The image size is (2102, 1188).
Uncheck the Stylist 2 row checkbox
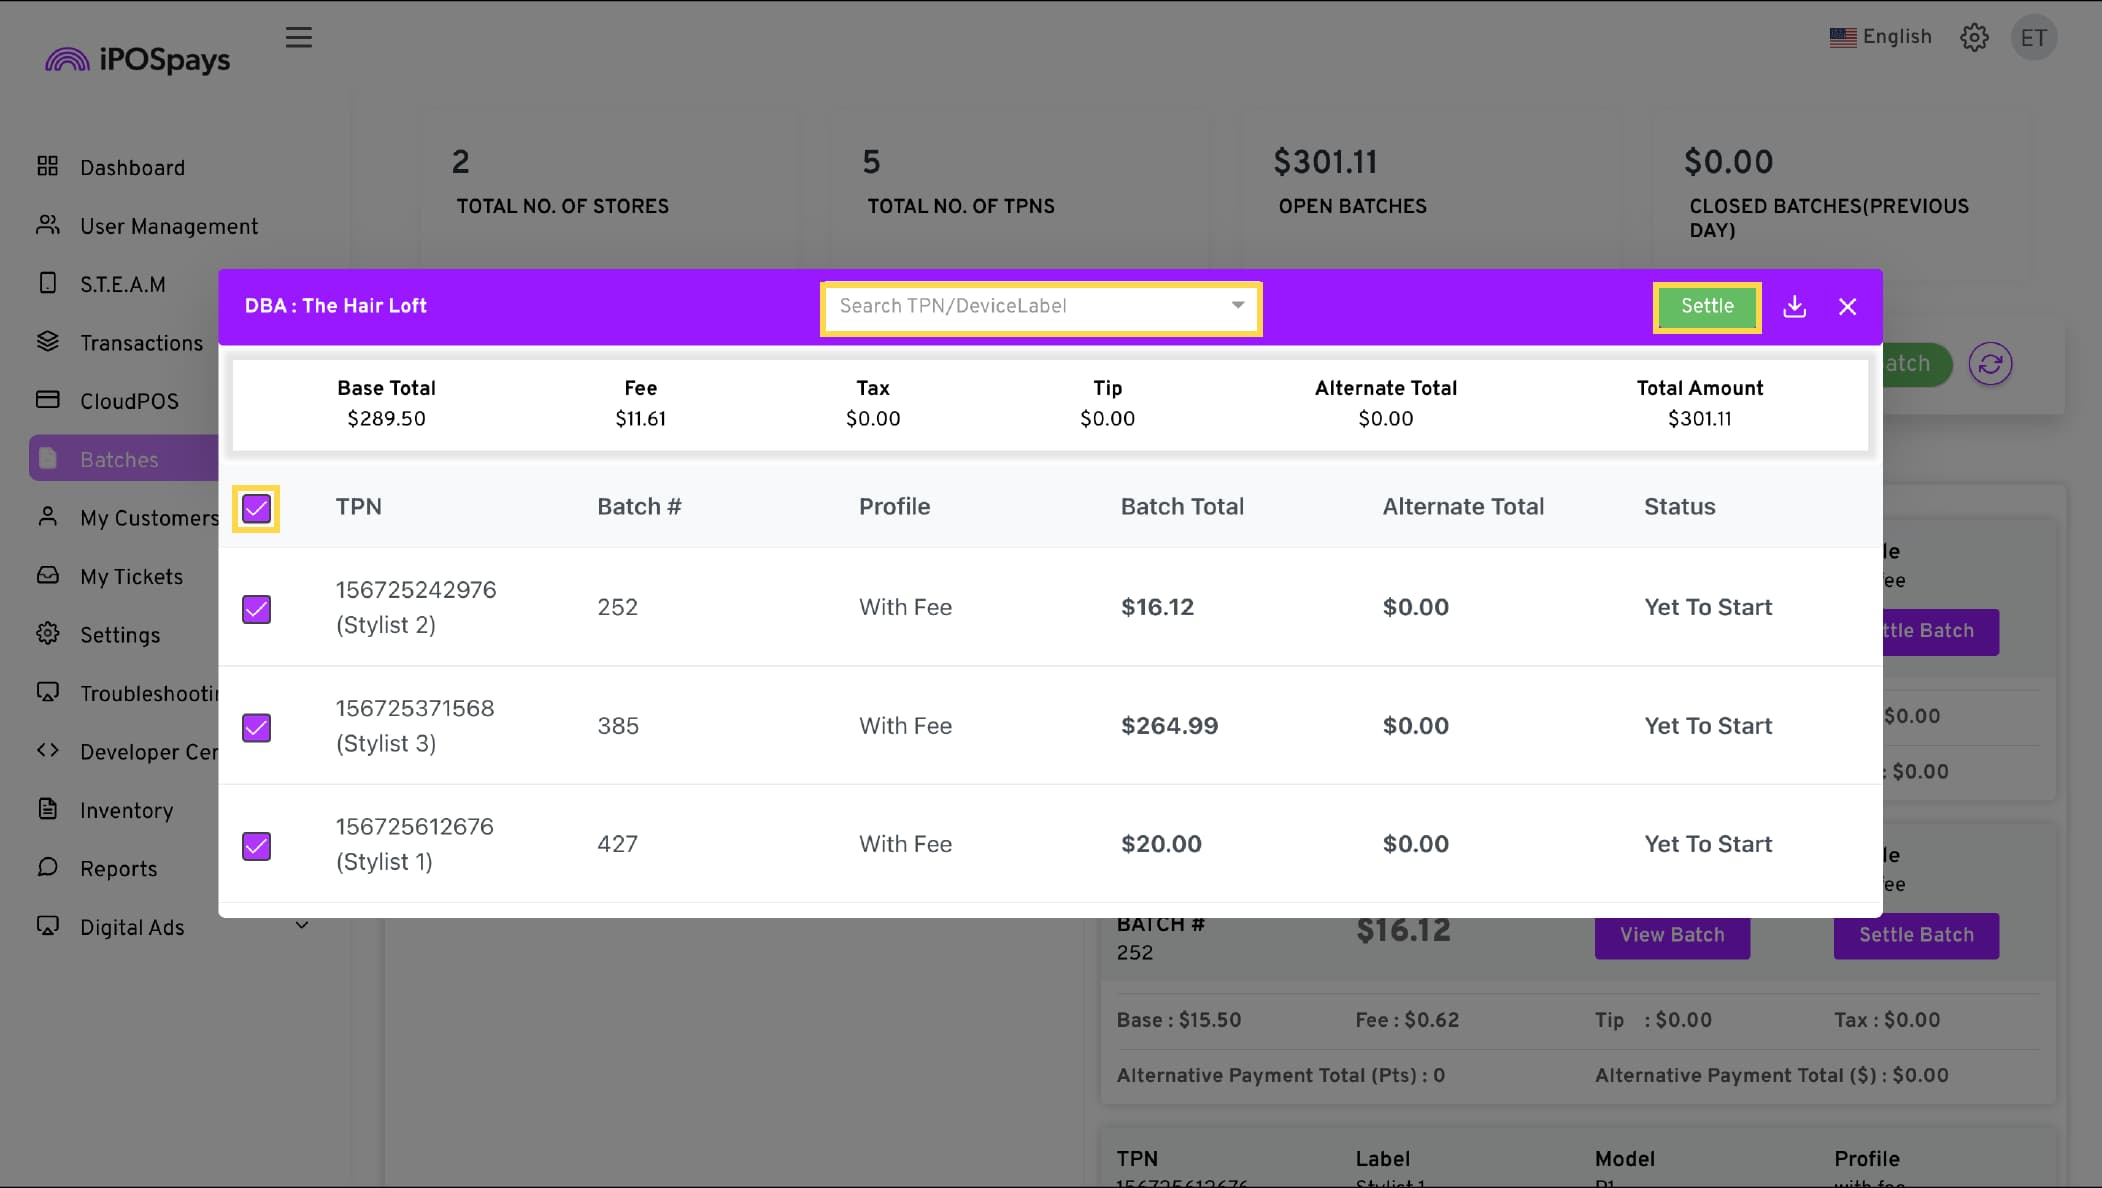256,609
